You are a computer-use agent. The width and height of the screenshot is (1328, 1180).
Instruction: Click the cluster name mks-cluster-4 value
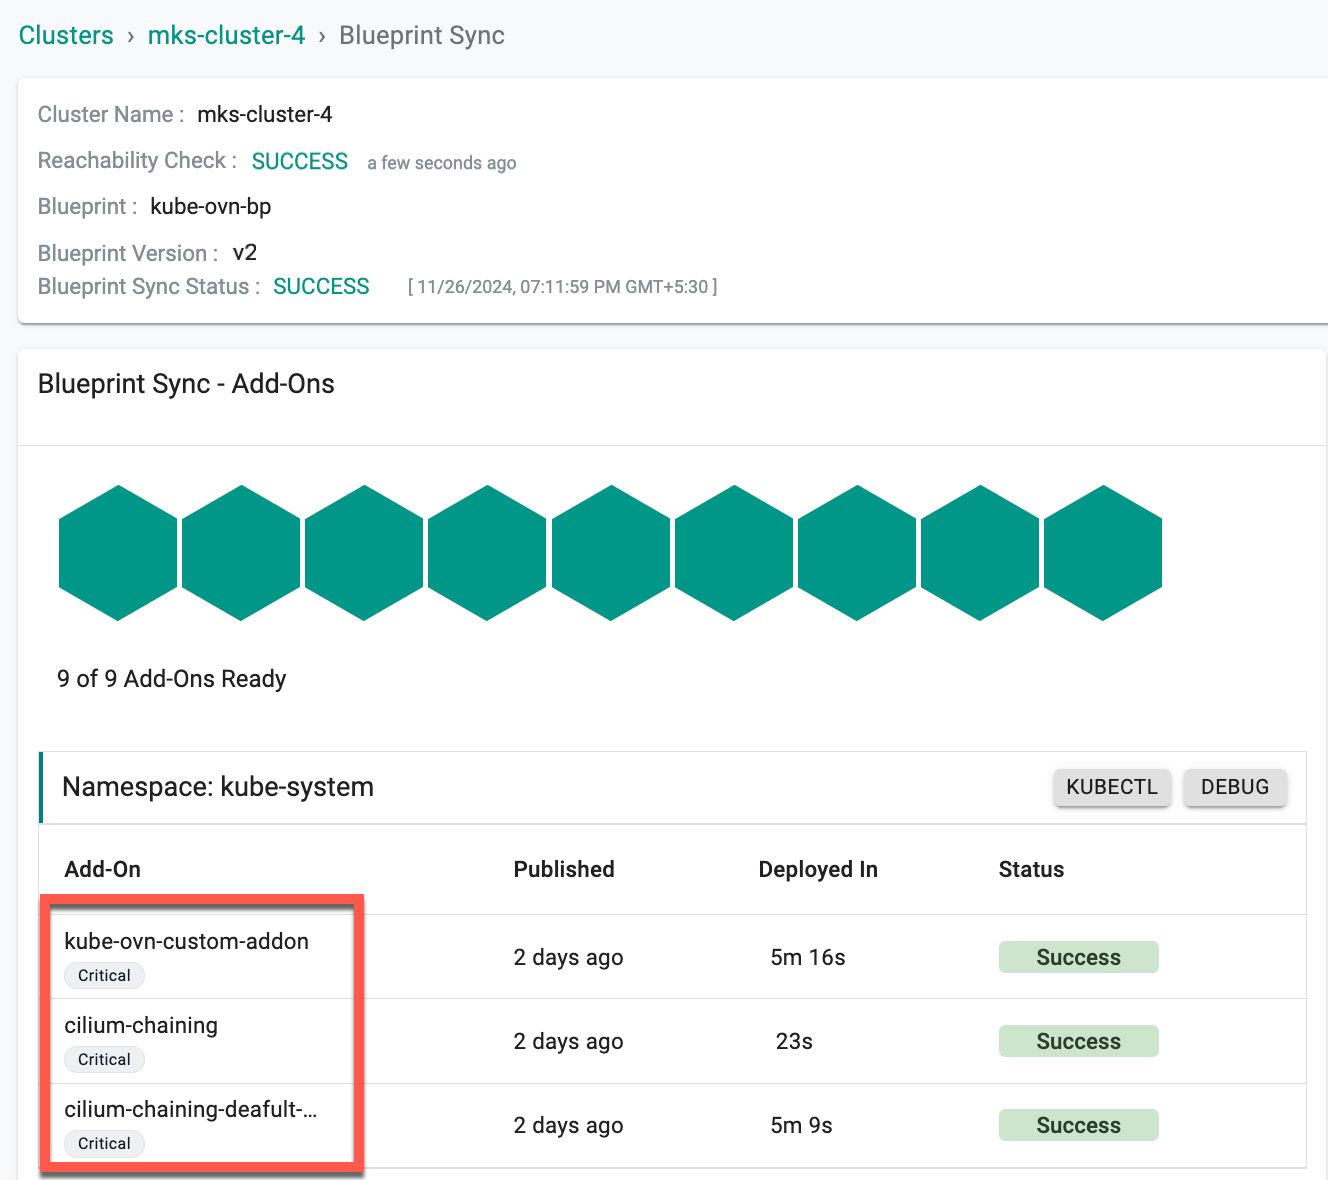pos(265,114)
